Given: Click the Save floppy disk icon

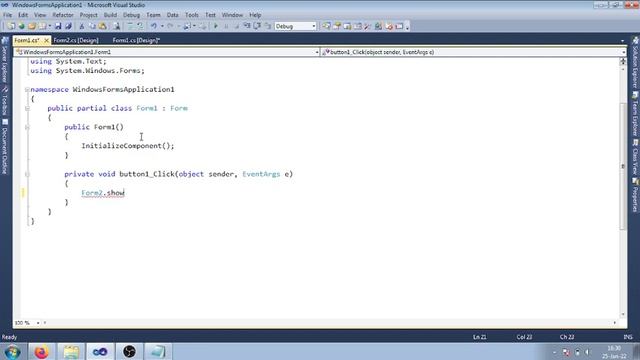Looking at the screenshot, I should pos(58,26).
